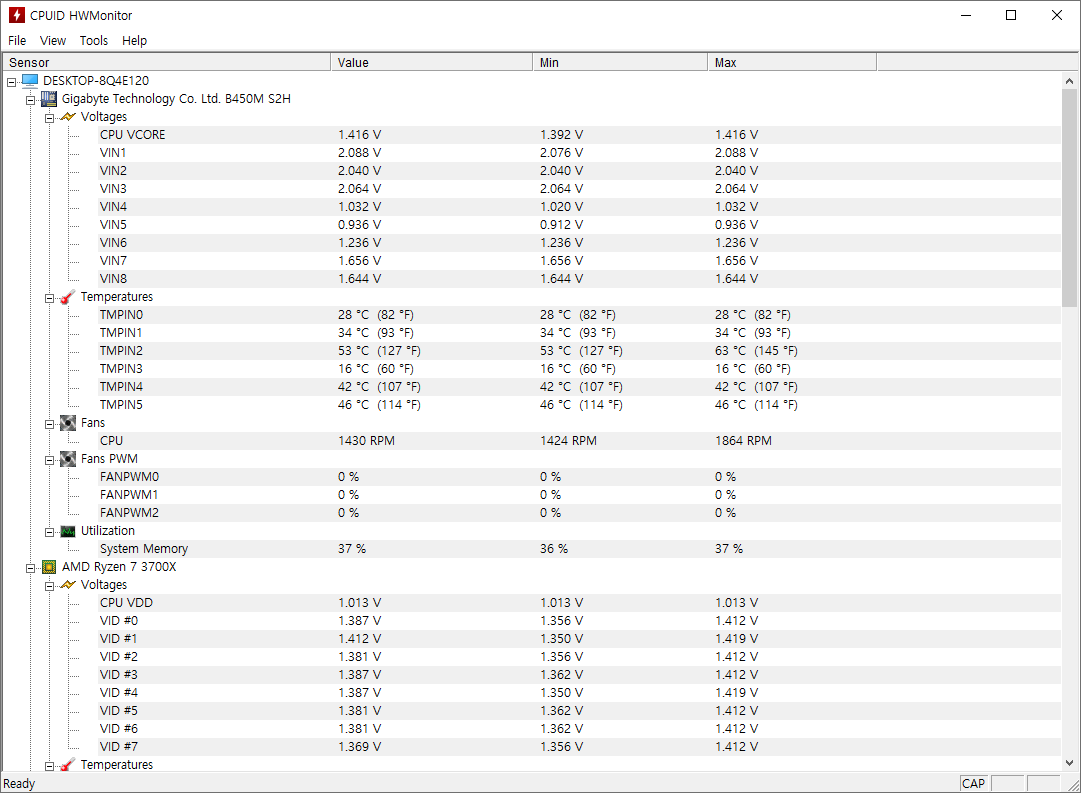Select the TMPIN2 temperature row

pyautogui.click(x=579, y=350)
